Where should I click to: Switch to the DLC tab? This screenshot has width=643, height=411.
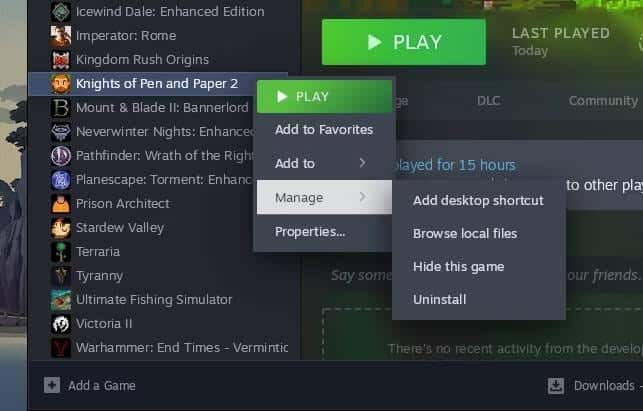click(488, 100)
